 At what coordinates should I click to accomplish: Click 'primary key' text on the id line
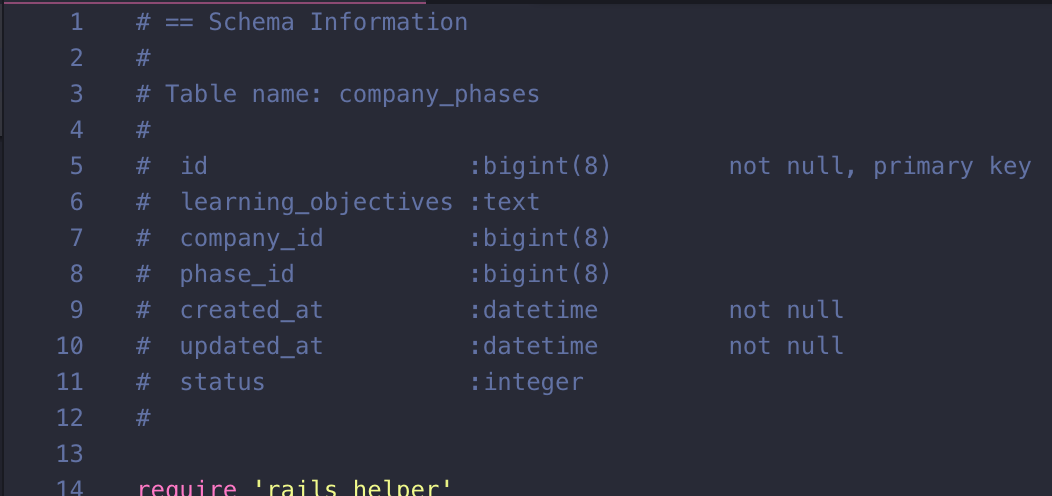click(952, 166)
